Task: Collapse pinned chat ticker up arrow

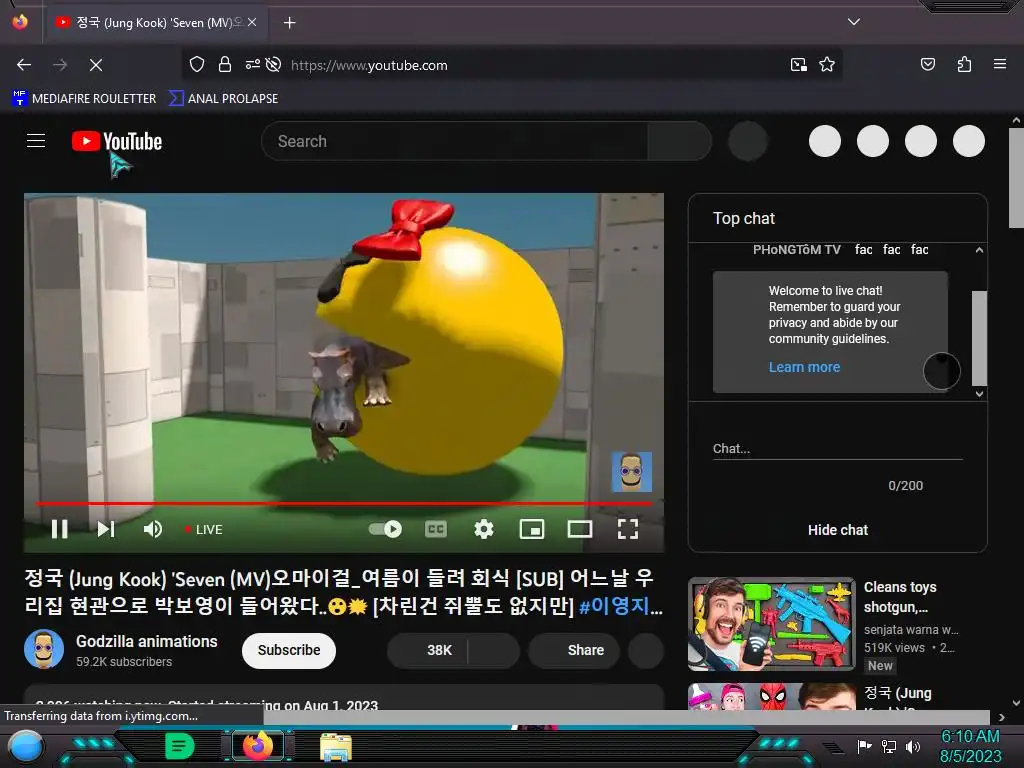Action: pos(979,250)
